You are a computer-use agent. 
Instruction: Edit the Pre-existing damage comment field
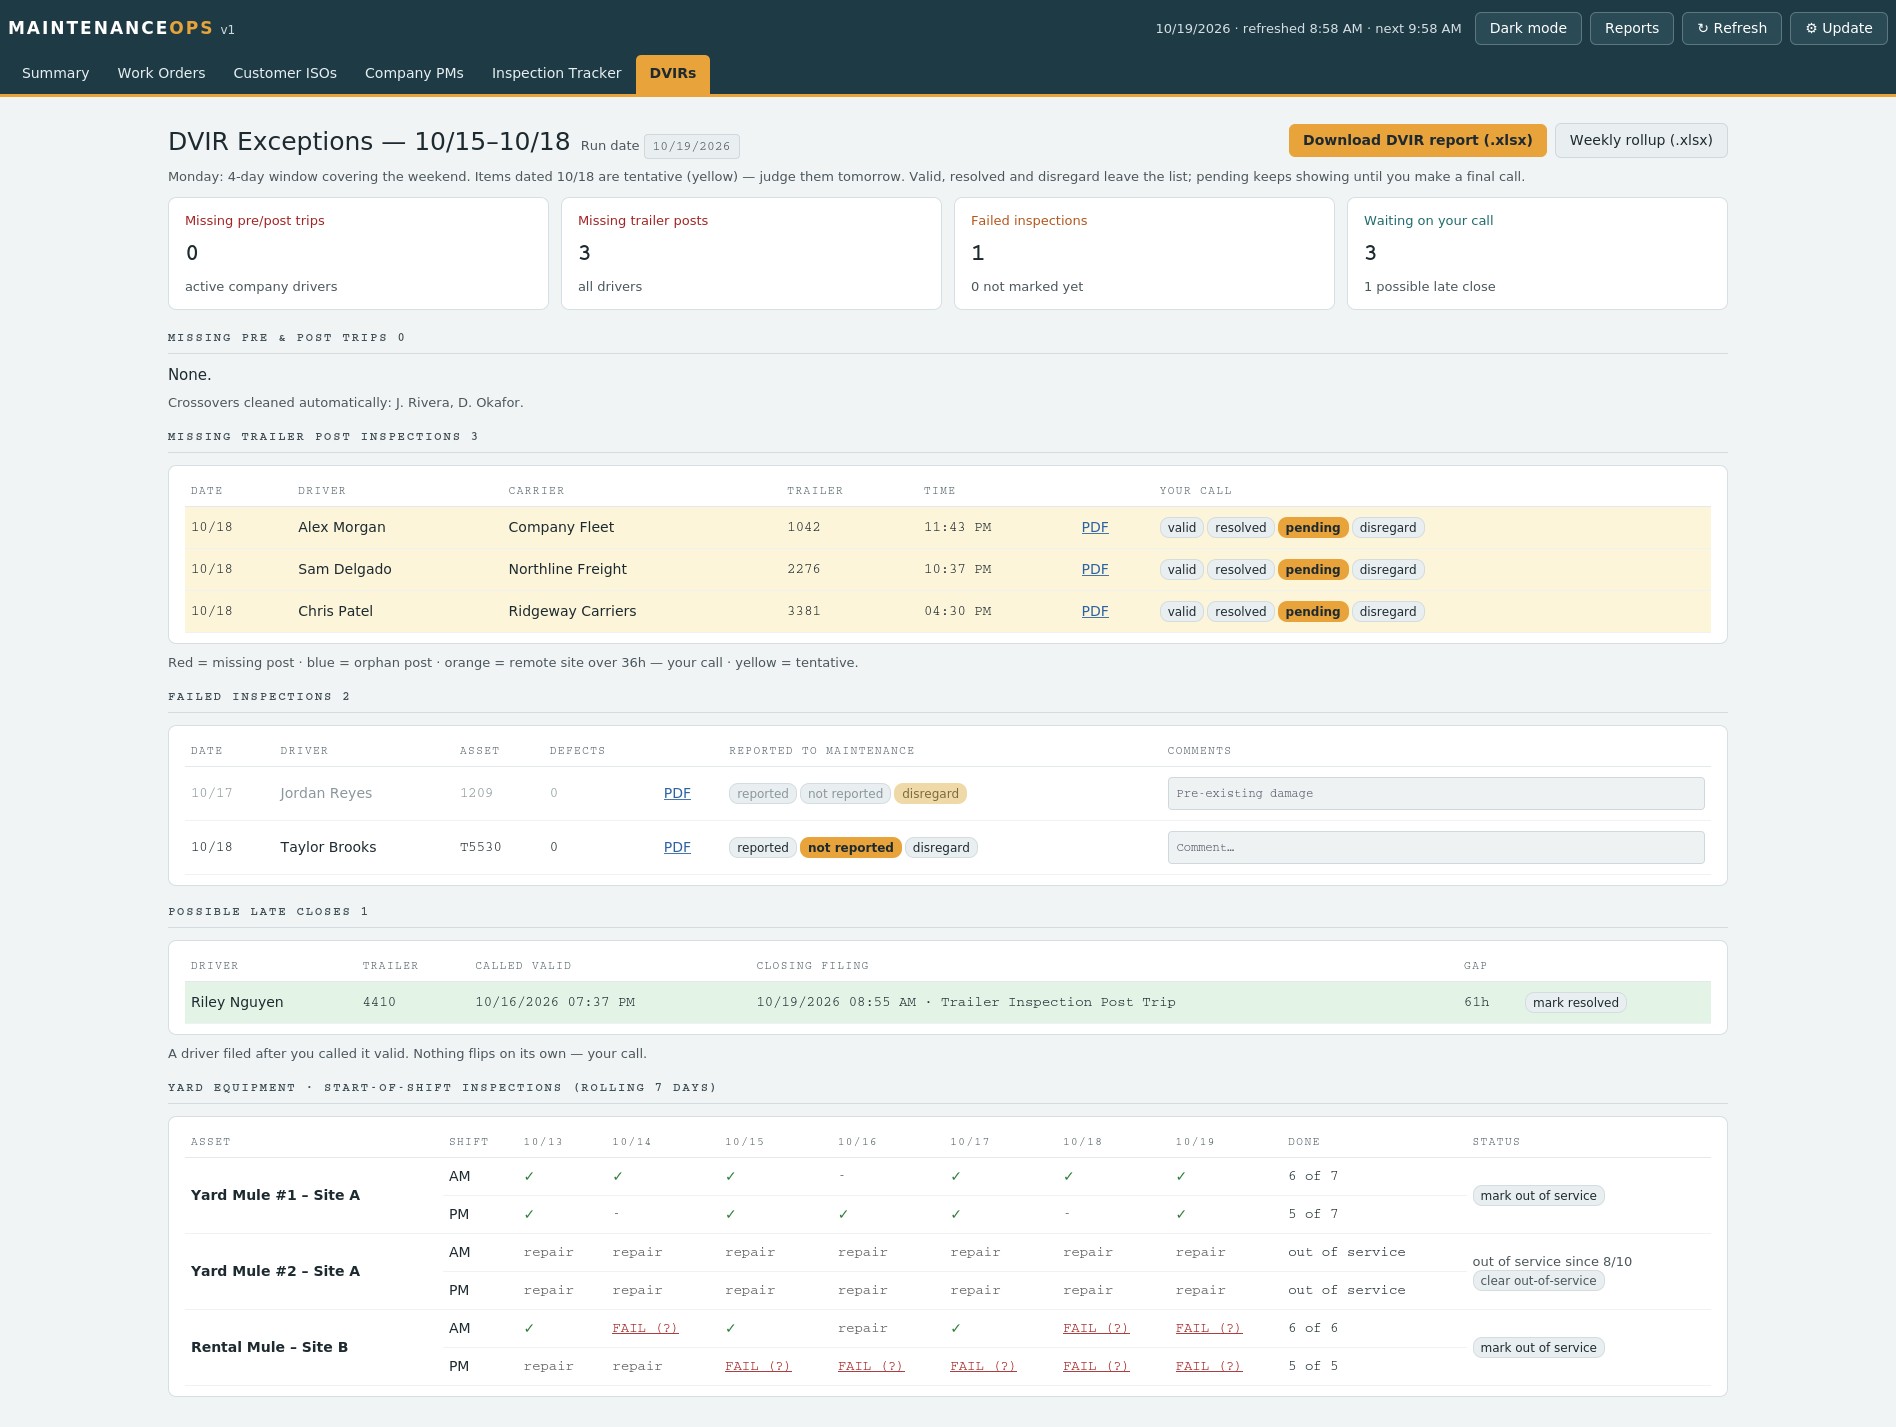pos(1435,793)
